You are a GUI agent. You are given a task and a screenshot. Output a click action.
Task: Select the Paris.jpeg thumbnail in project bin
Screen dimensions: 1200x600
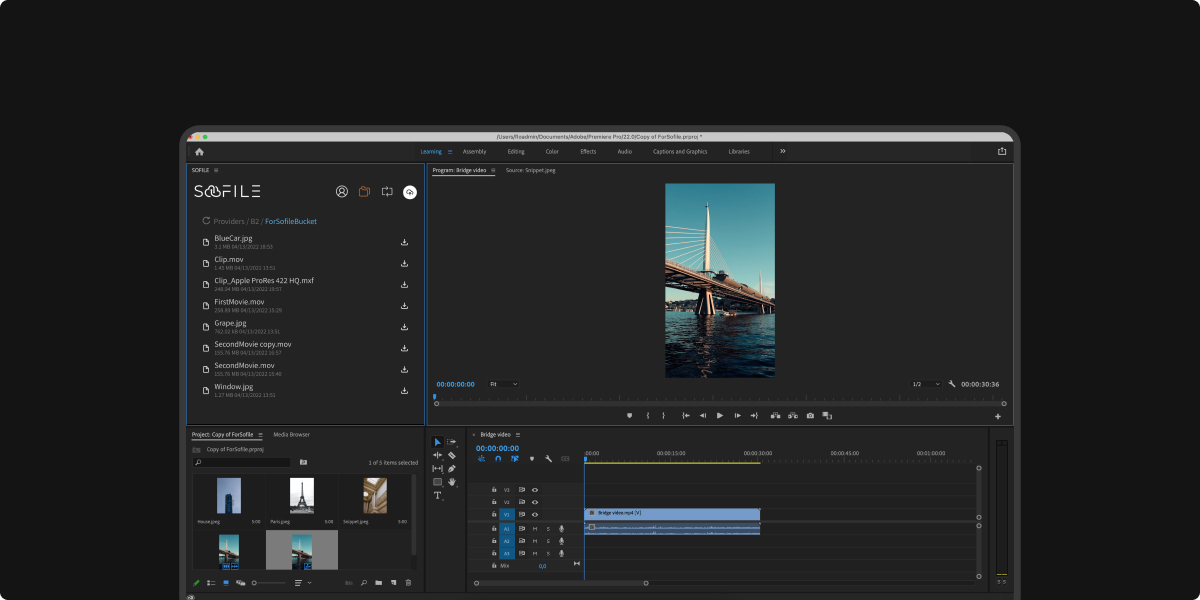(x=302, y=495)
